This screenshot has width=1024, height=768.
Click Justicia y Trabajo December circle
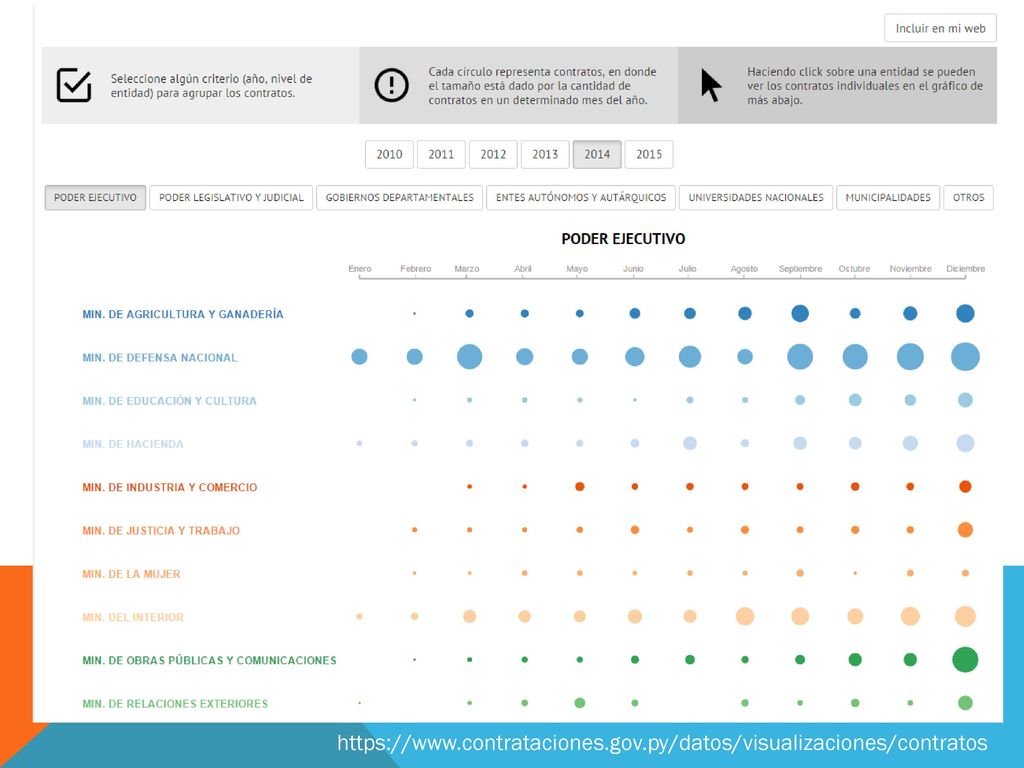(x=965, y=530)
